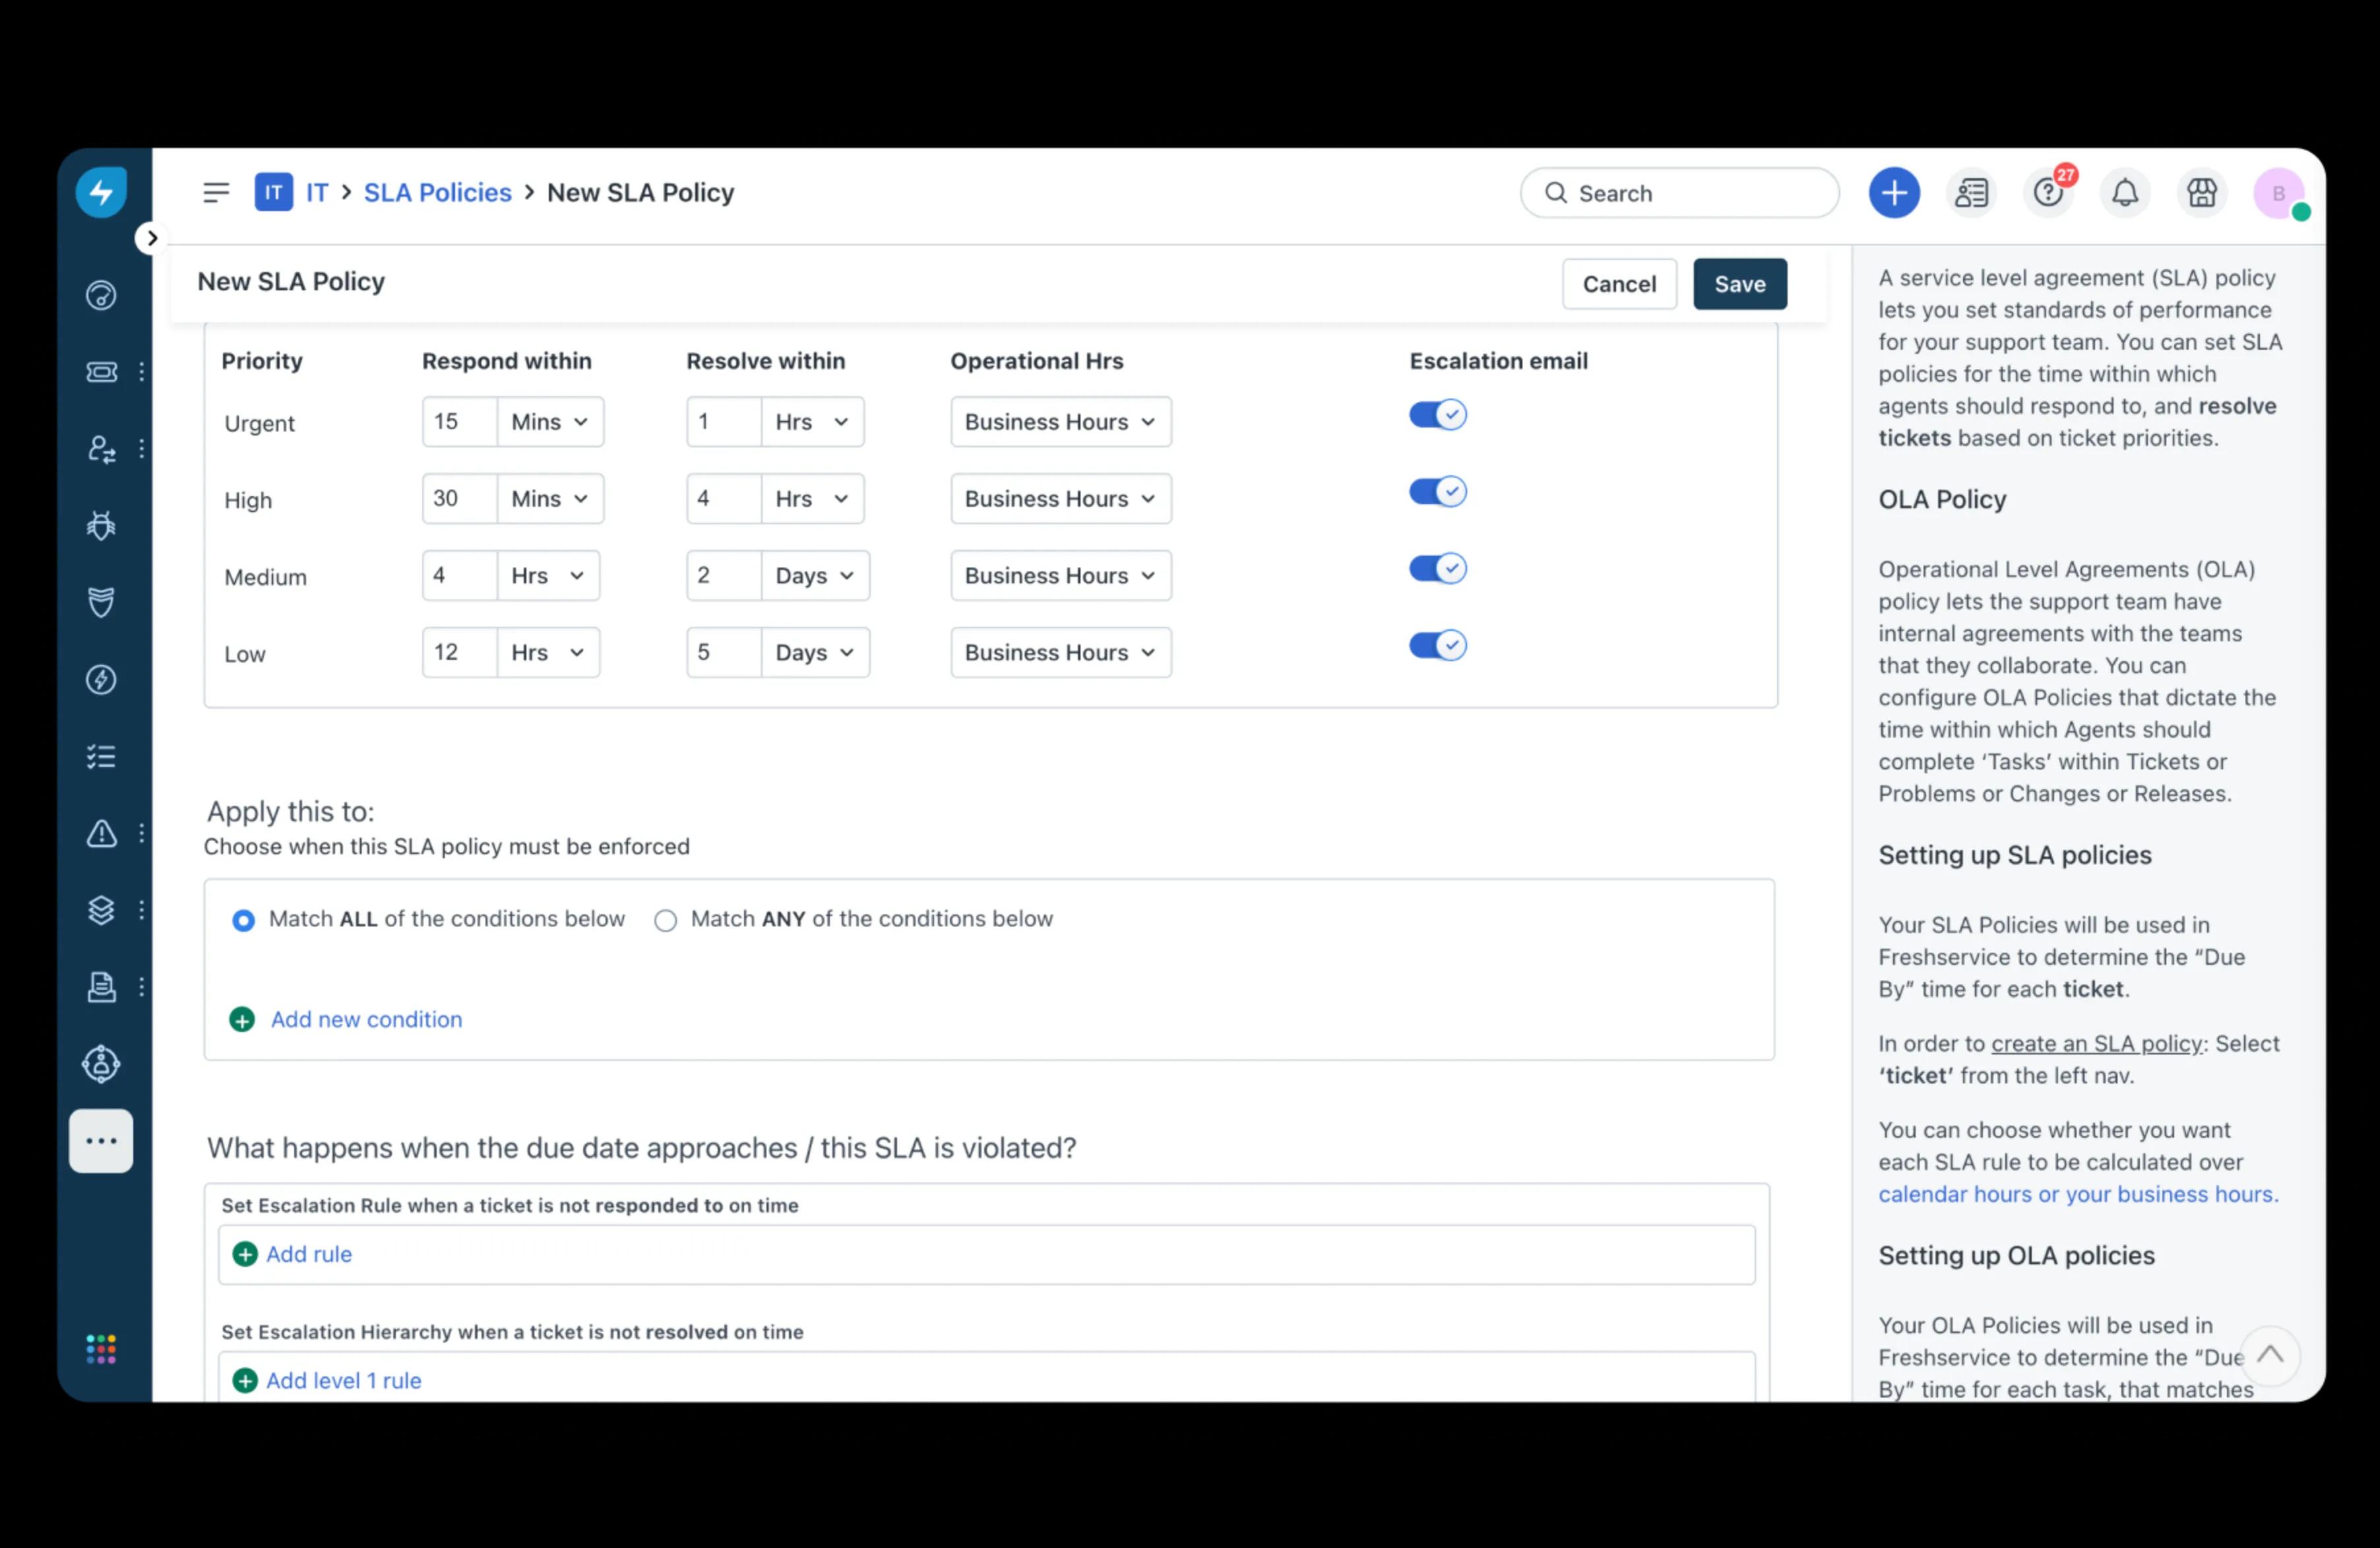
Task: Toggle Low escalation email switch
Action: (x=1437, y=646)
